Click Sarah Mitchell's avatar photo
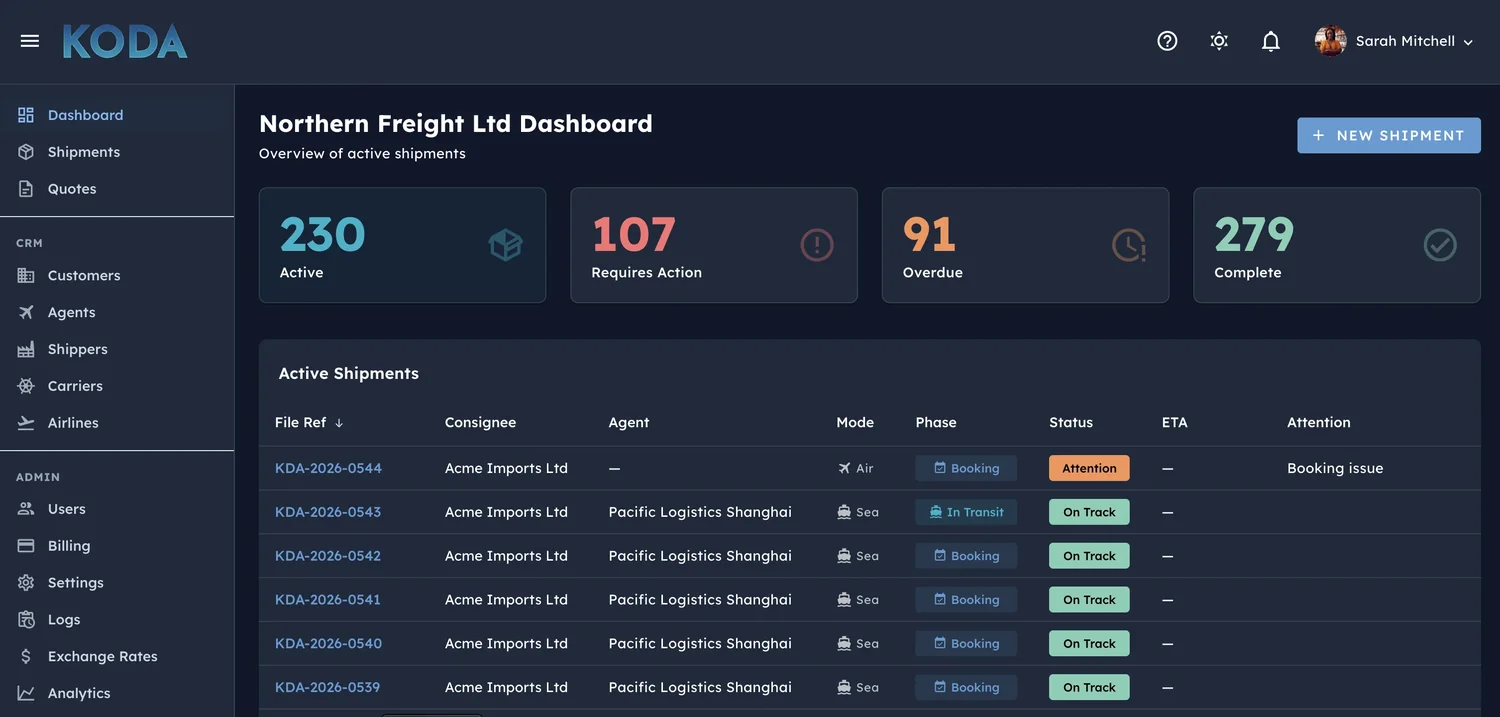Screen dimensions: 1500x717 click(1330, 41)
